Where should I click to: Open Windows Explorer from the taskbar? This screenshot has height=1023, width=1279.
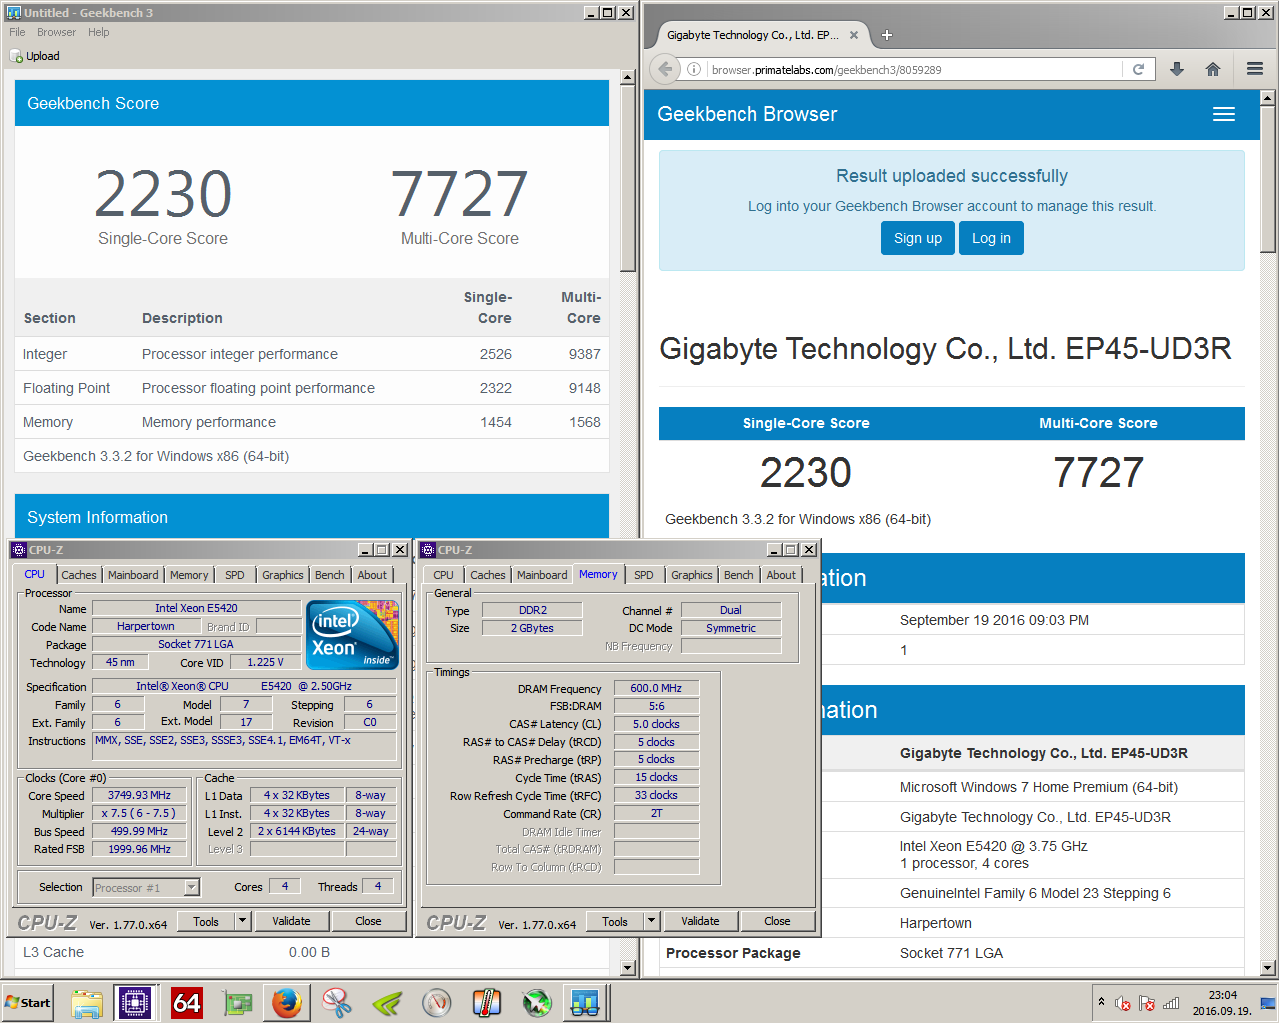87,1002
